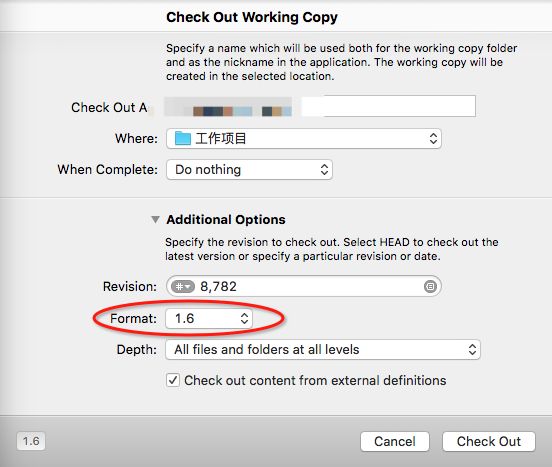The width and height of the screenshot is (552, 467).
Task: Open the Depth All files and folders dropdown
Action: (323, 349)
